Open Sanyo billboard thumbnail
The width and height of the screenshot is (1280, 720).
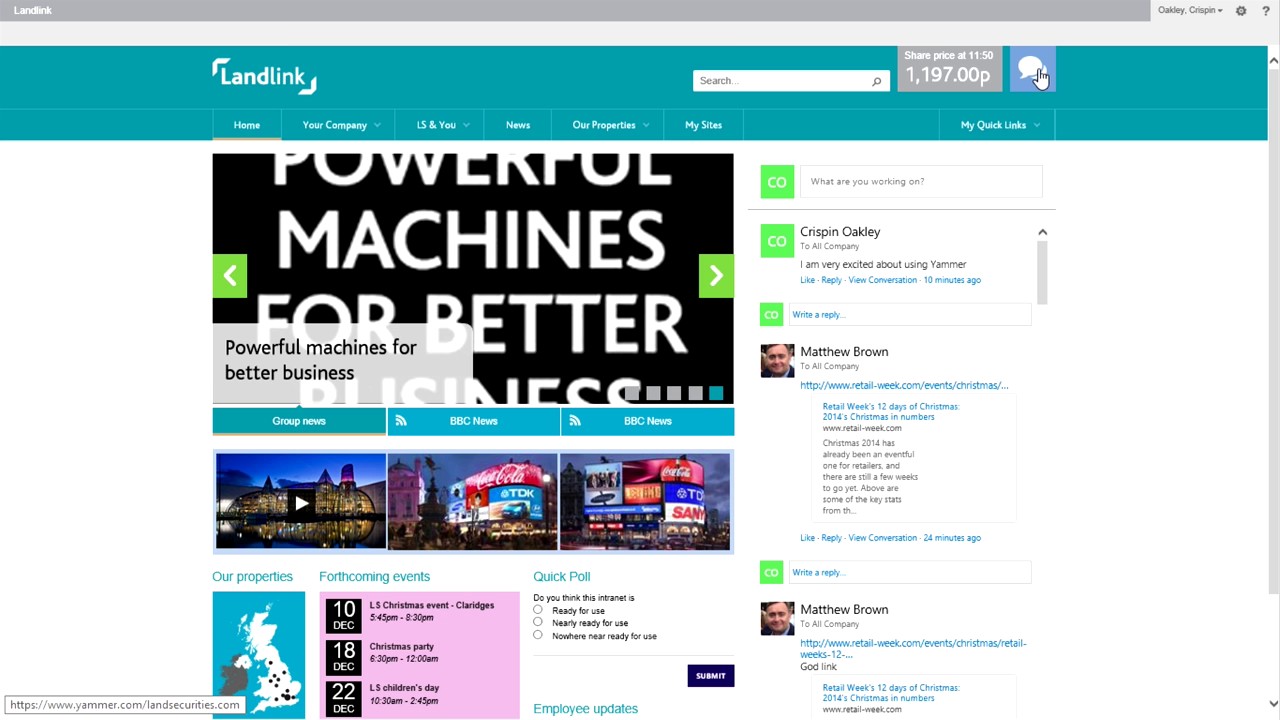pos(645,502)
